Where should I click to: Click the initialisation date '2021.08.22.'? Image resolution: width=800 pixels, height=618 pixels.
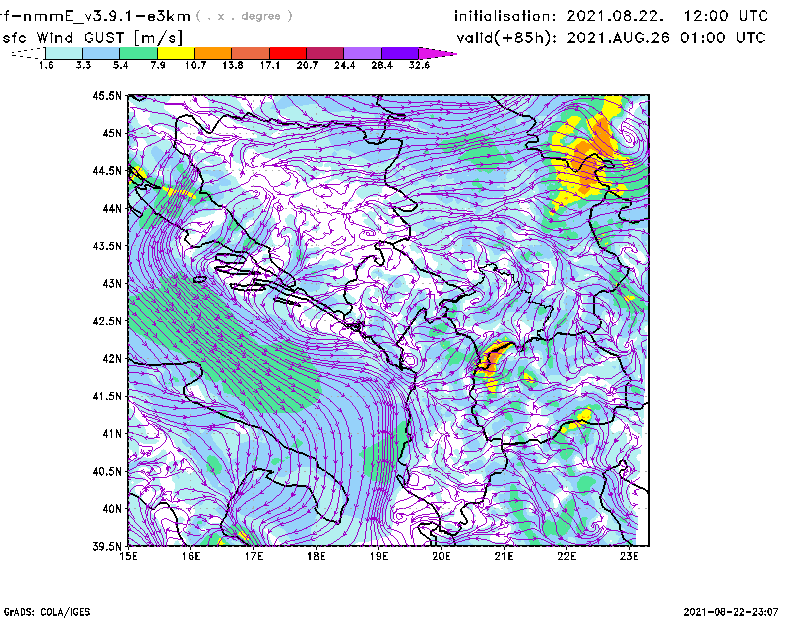coord(615,16)
